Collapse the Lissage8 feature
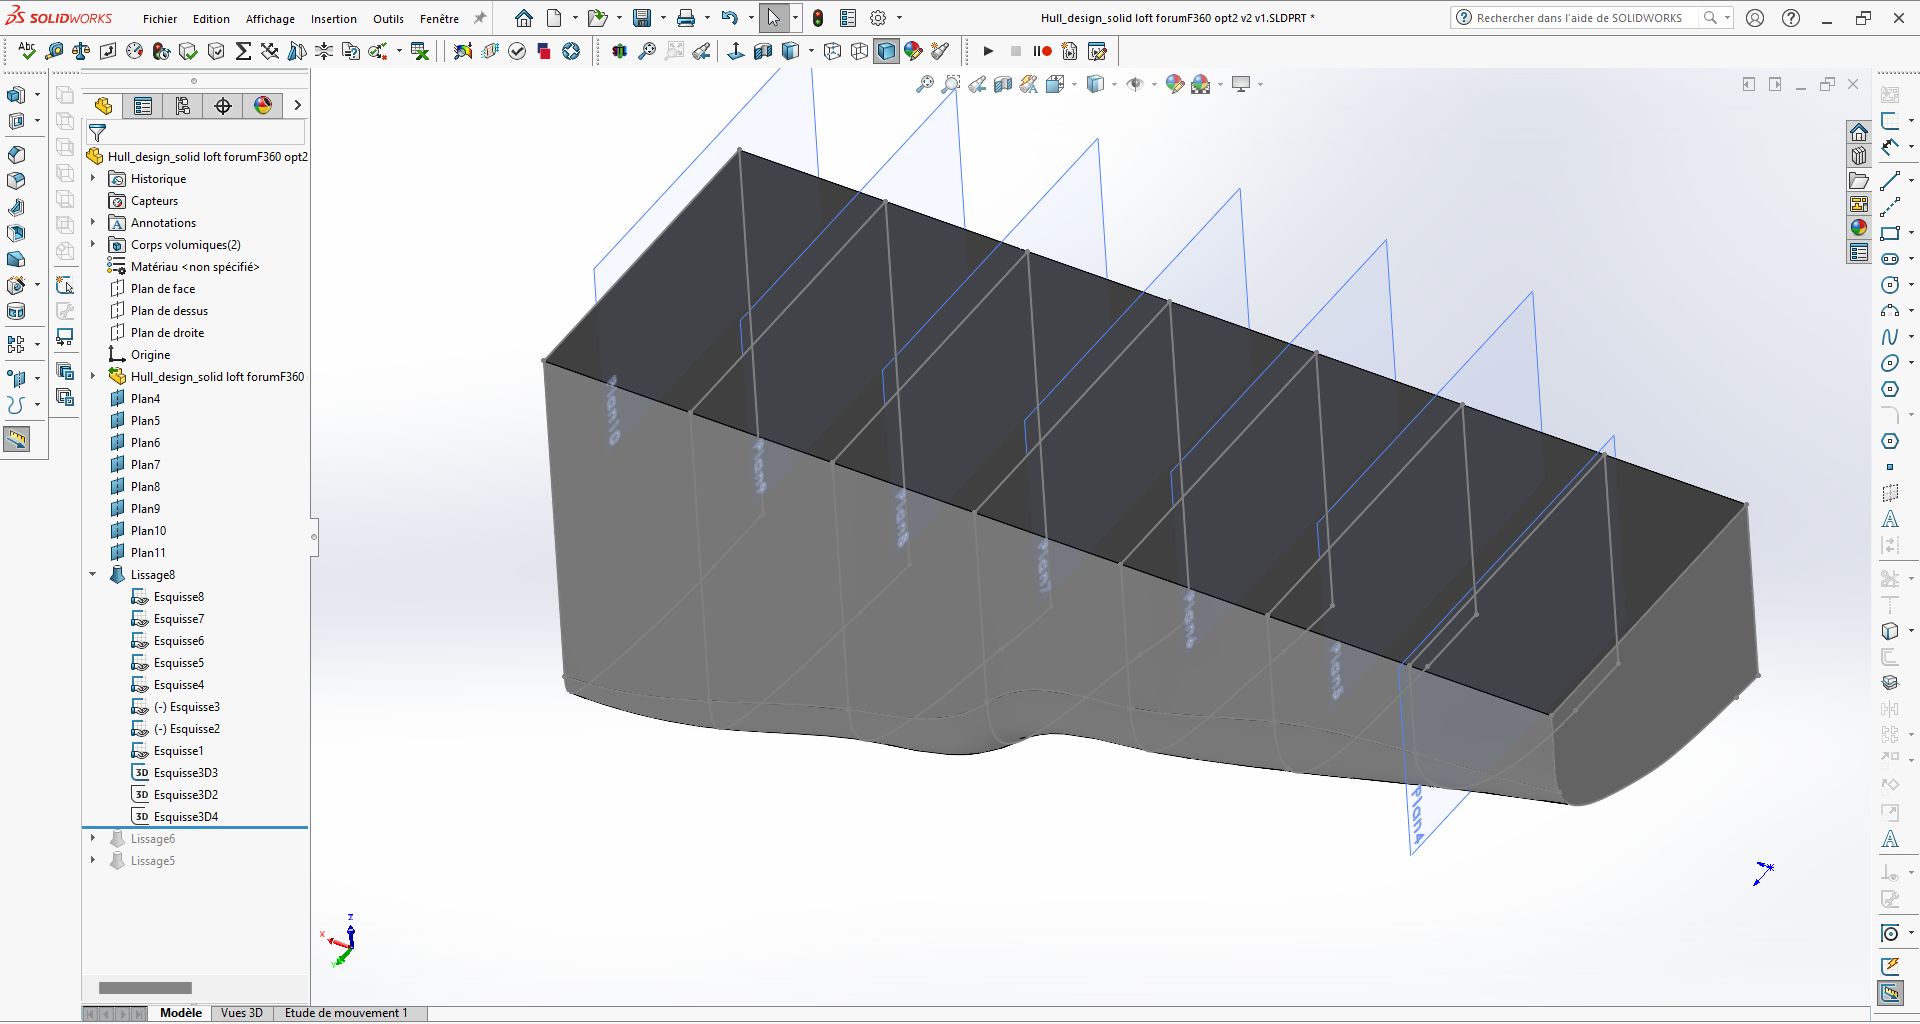 (x=93, y=575)
